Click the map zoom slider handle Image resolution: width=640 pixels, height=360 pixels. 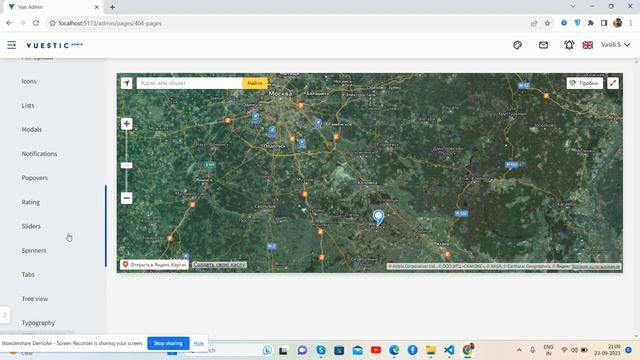pyautogui.click(x=127, y=165)
